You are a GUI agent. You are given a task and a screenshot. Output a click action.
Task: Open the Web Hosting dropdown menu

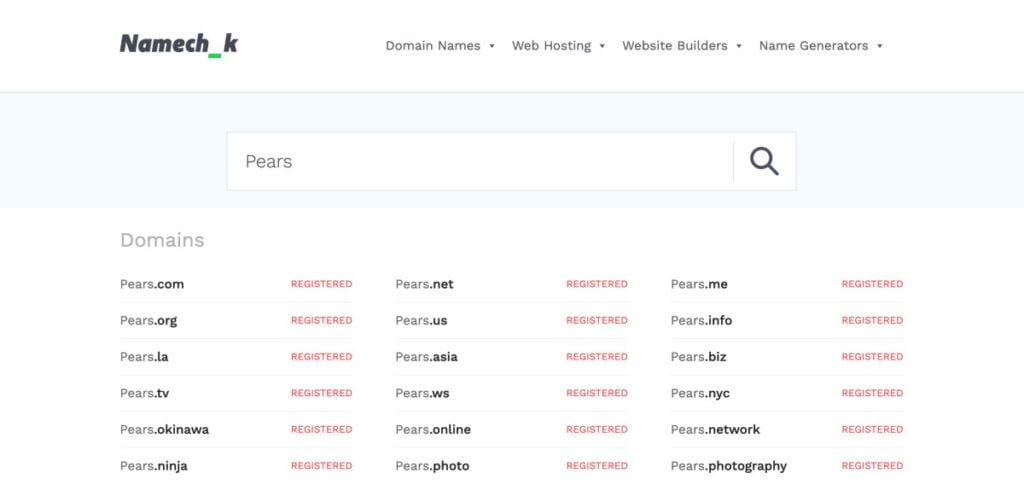point(558,46)
